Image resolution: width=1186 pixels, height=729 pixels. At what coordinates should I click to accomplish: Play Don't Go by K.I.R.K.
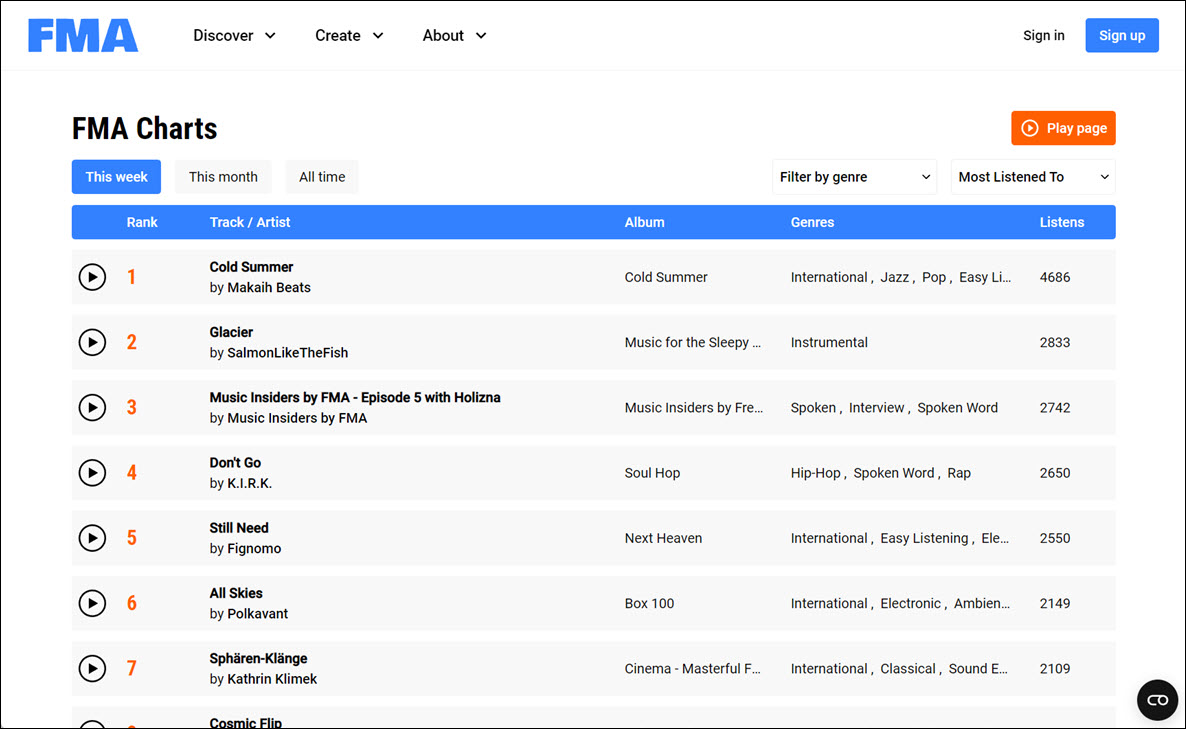92,472
